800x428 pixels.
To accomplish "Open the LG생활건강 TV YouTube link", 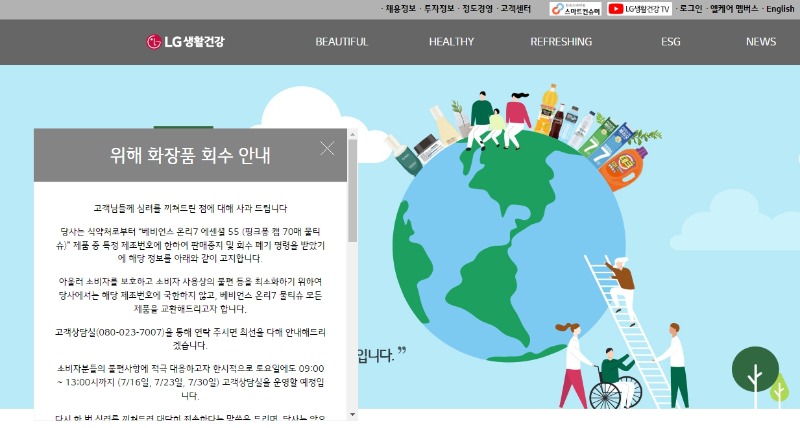I will click(x=639, y=9).
